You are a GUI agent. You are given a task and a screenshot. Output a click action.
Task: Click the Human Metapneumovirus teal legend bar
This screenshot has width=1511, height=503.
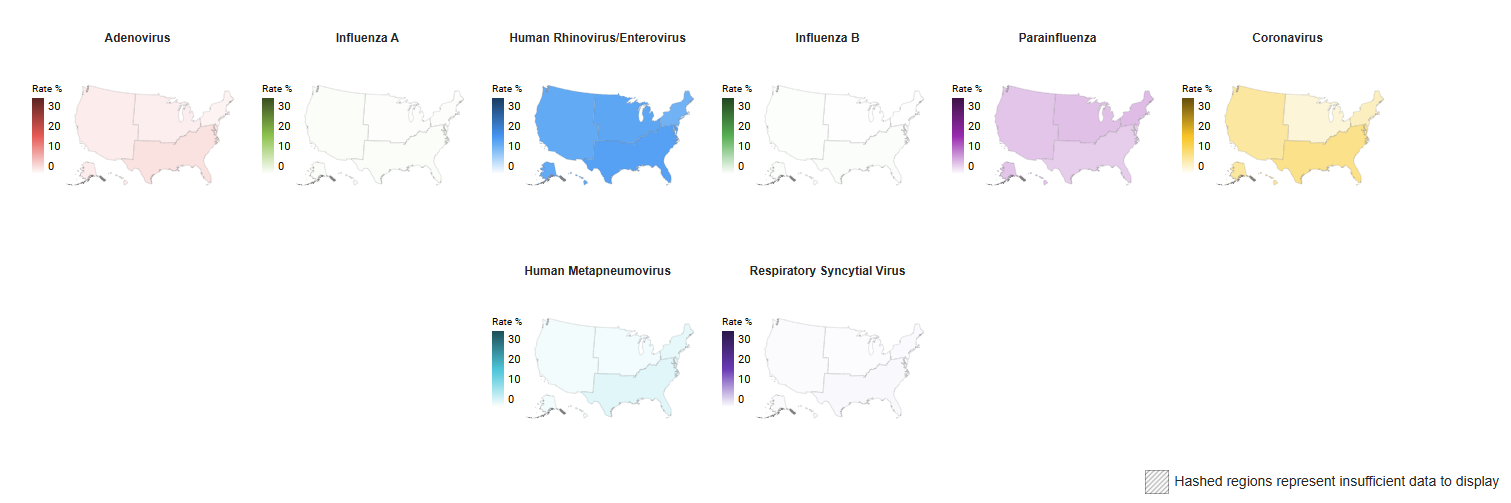click(498, 369)
